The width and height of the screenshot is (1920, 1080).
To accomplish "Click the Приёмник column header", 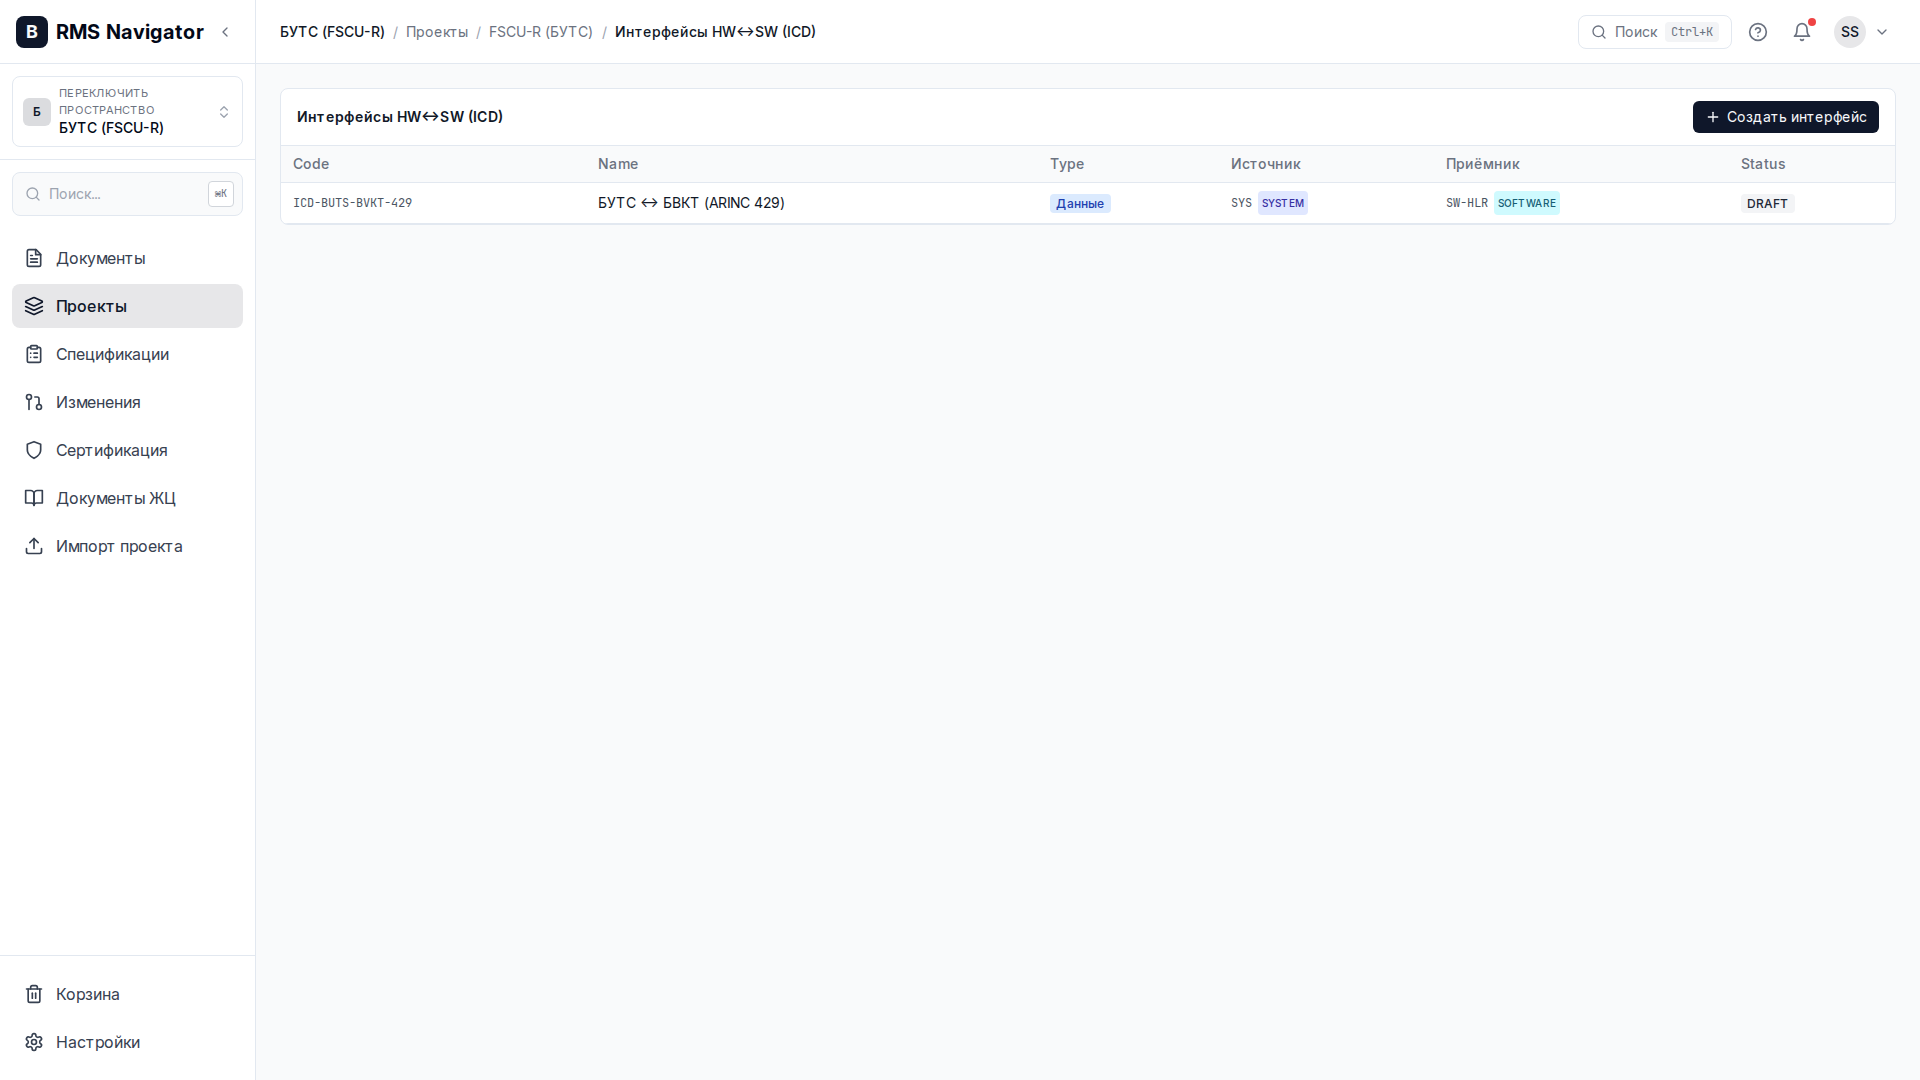I will [1483, 164].
